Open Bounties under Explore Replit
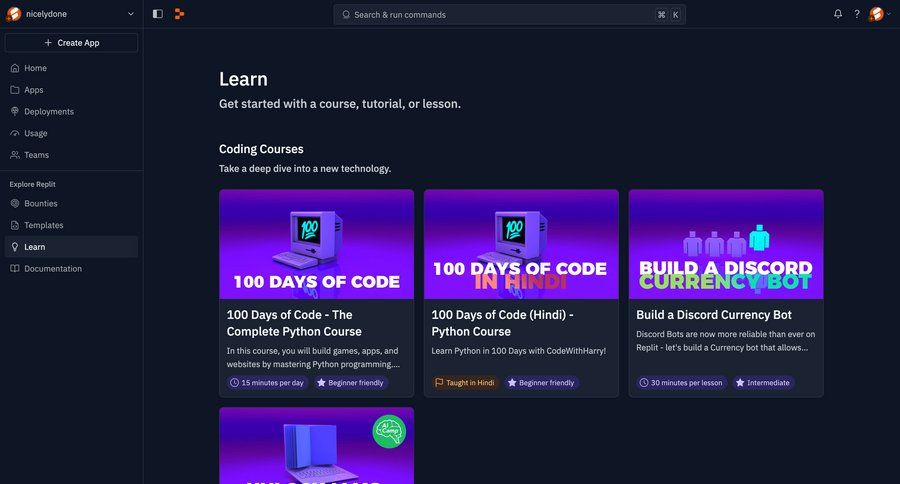 click(x=71, y=203)
